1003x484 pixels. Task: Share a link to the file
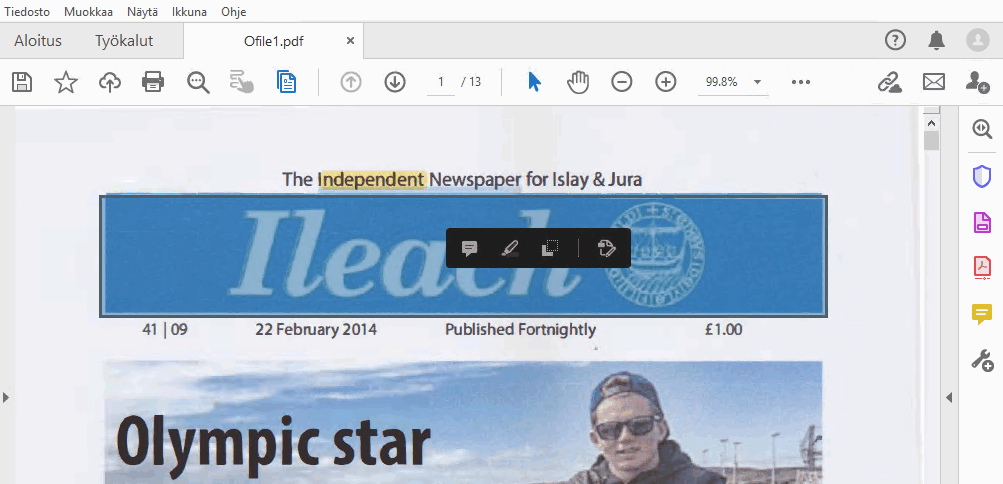pos(889,82)
